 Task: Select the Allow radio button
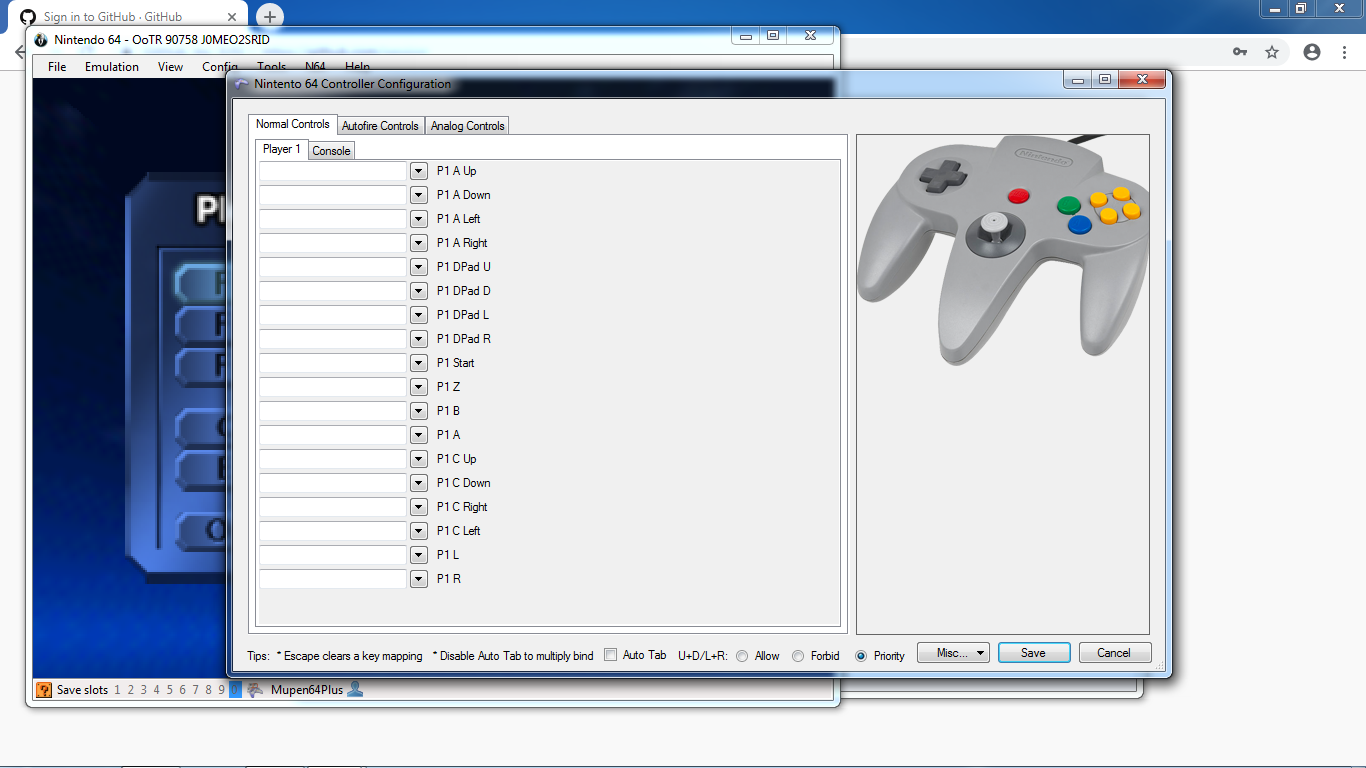(x=742, y=656)
